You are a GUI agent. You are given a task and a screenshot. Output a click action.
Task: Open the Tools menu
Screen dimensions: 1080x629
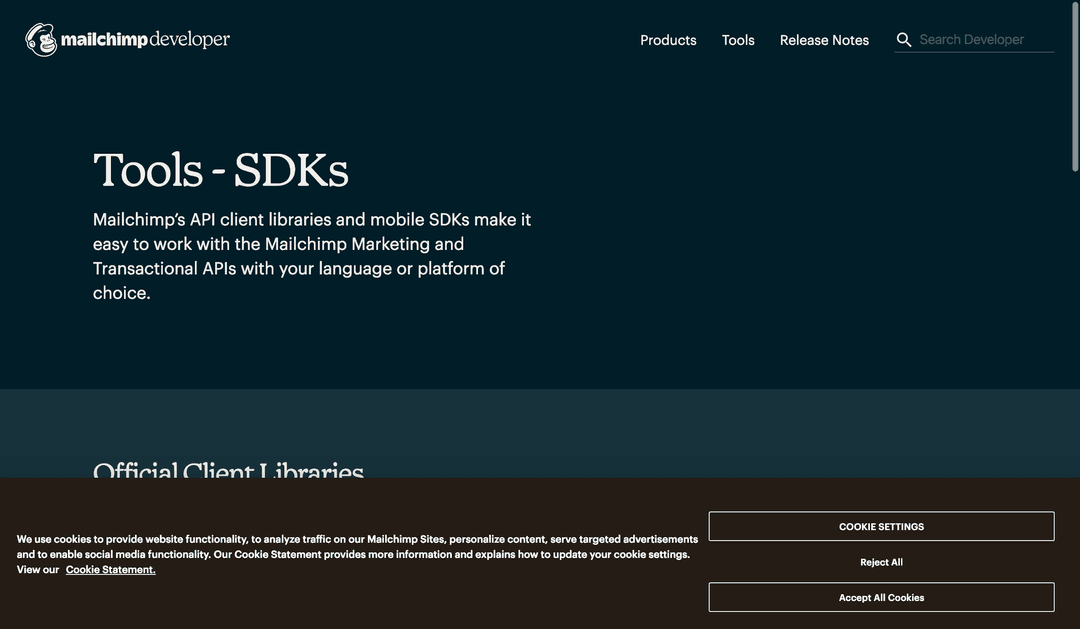click(x=738, y=40)
